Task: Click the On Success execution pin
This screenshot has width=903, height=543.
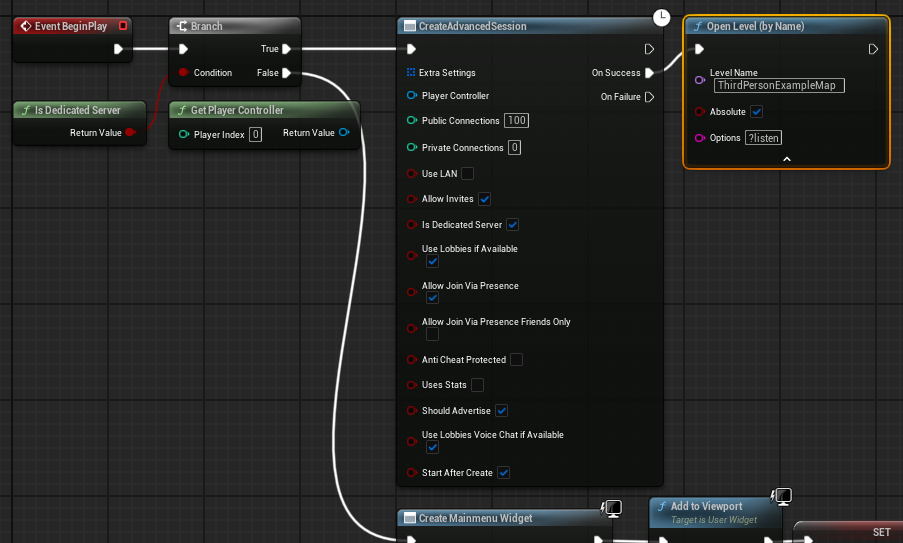Action: 649,73
